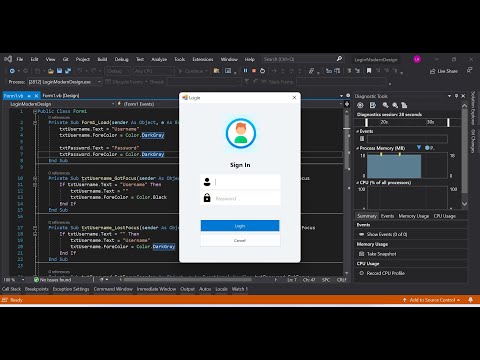This screenshot has height=360, width=480.
Task: Close the Form1.vb editor tab
Action: [36, 96]
